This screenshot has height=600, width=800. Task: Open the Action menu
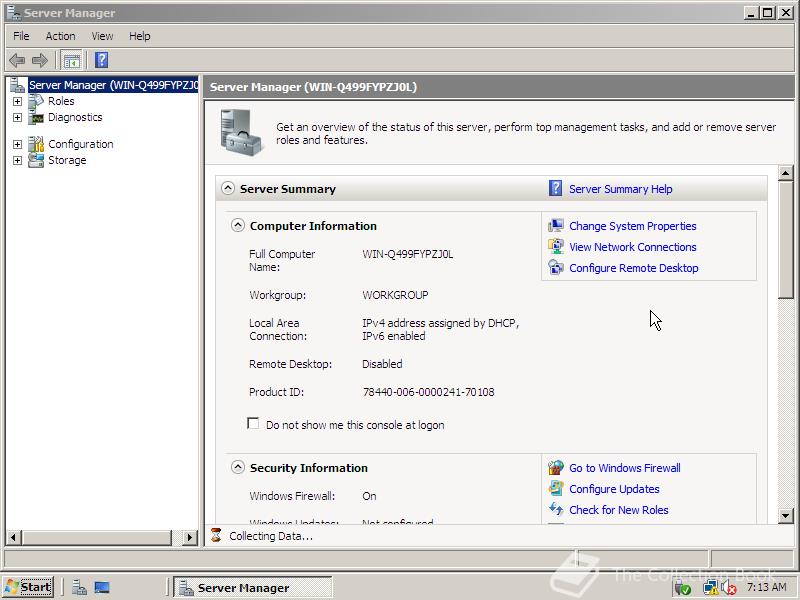[x=60, y=36]
